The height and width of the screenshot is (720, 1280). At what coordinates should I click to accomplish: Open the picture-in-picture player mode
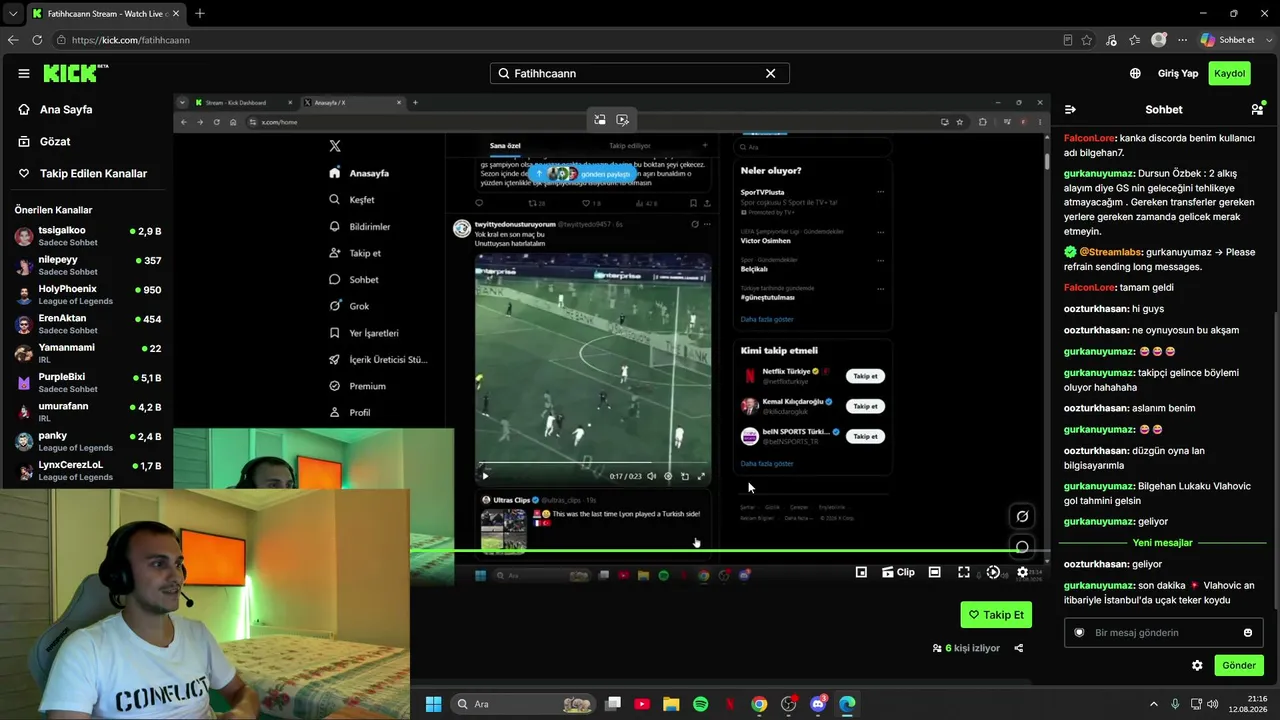861,572
